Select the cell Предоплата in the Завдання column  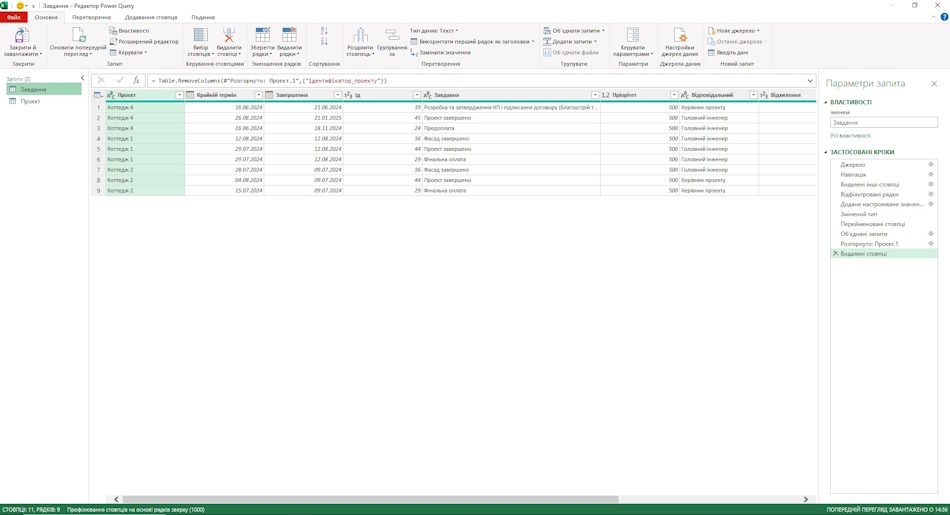pos(511,128)
